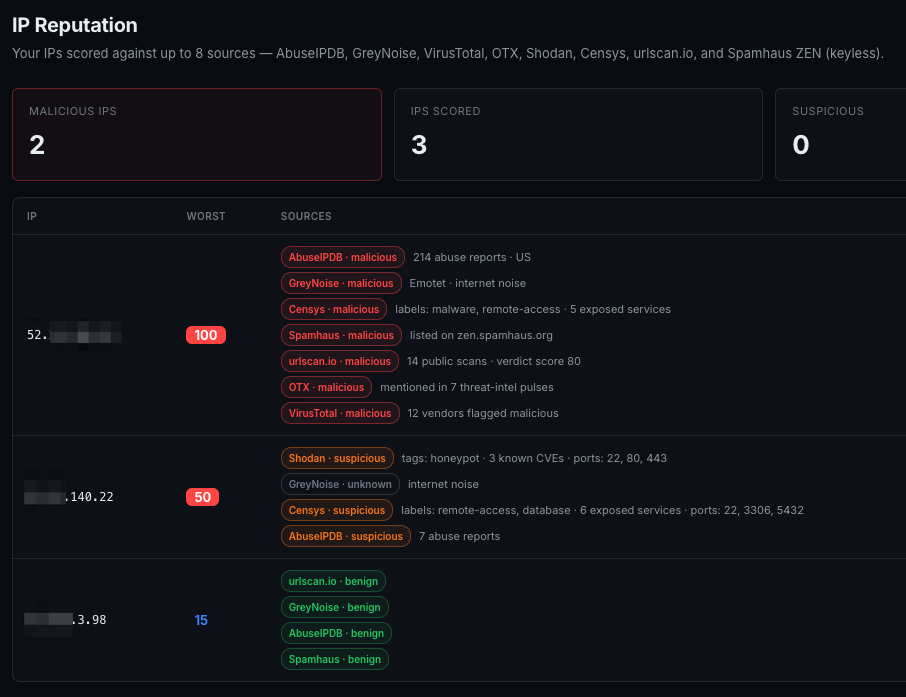
Task: Click the worst score 100 pill
Action: click(x=206, y=335)
